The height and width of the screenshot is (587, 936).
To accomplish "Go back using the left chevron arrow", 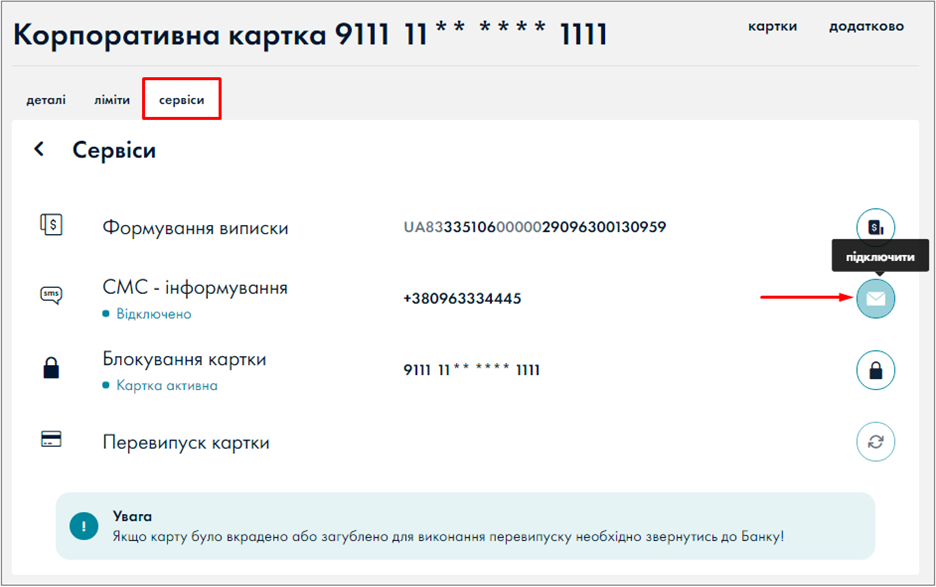I will click(x=39, y=150).
